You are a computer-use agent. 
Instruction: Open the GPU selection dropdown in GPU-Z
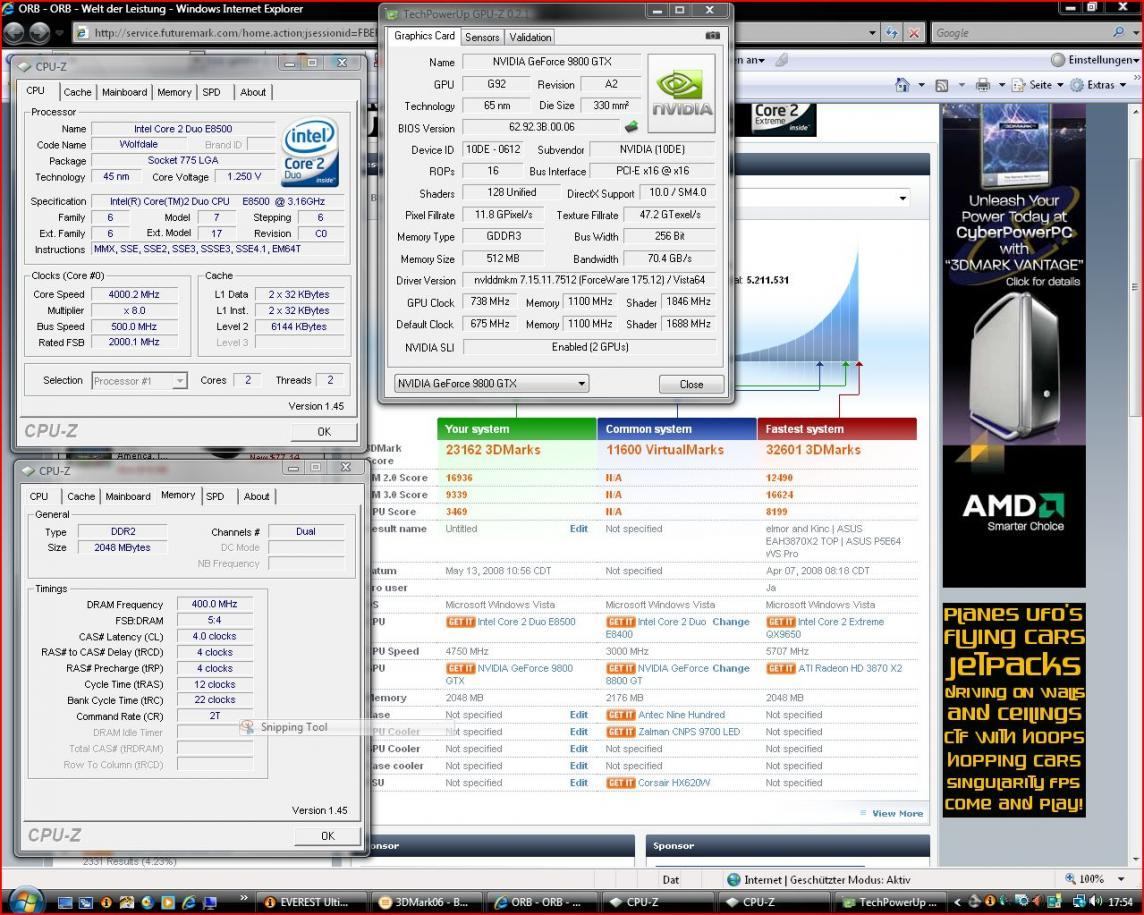coord(492,383)
